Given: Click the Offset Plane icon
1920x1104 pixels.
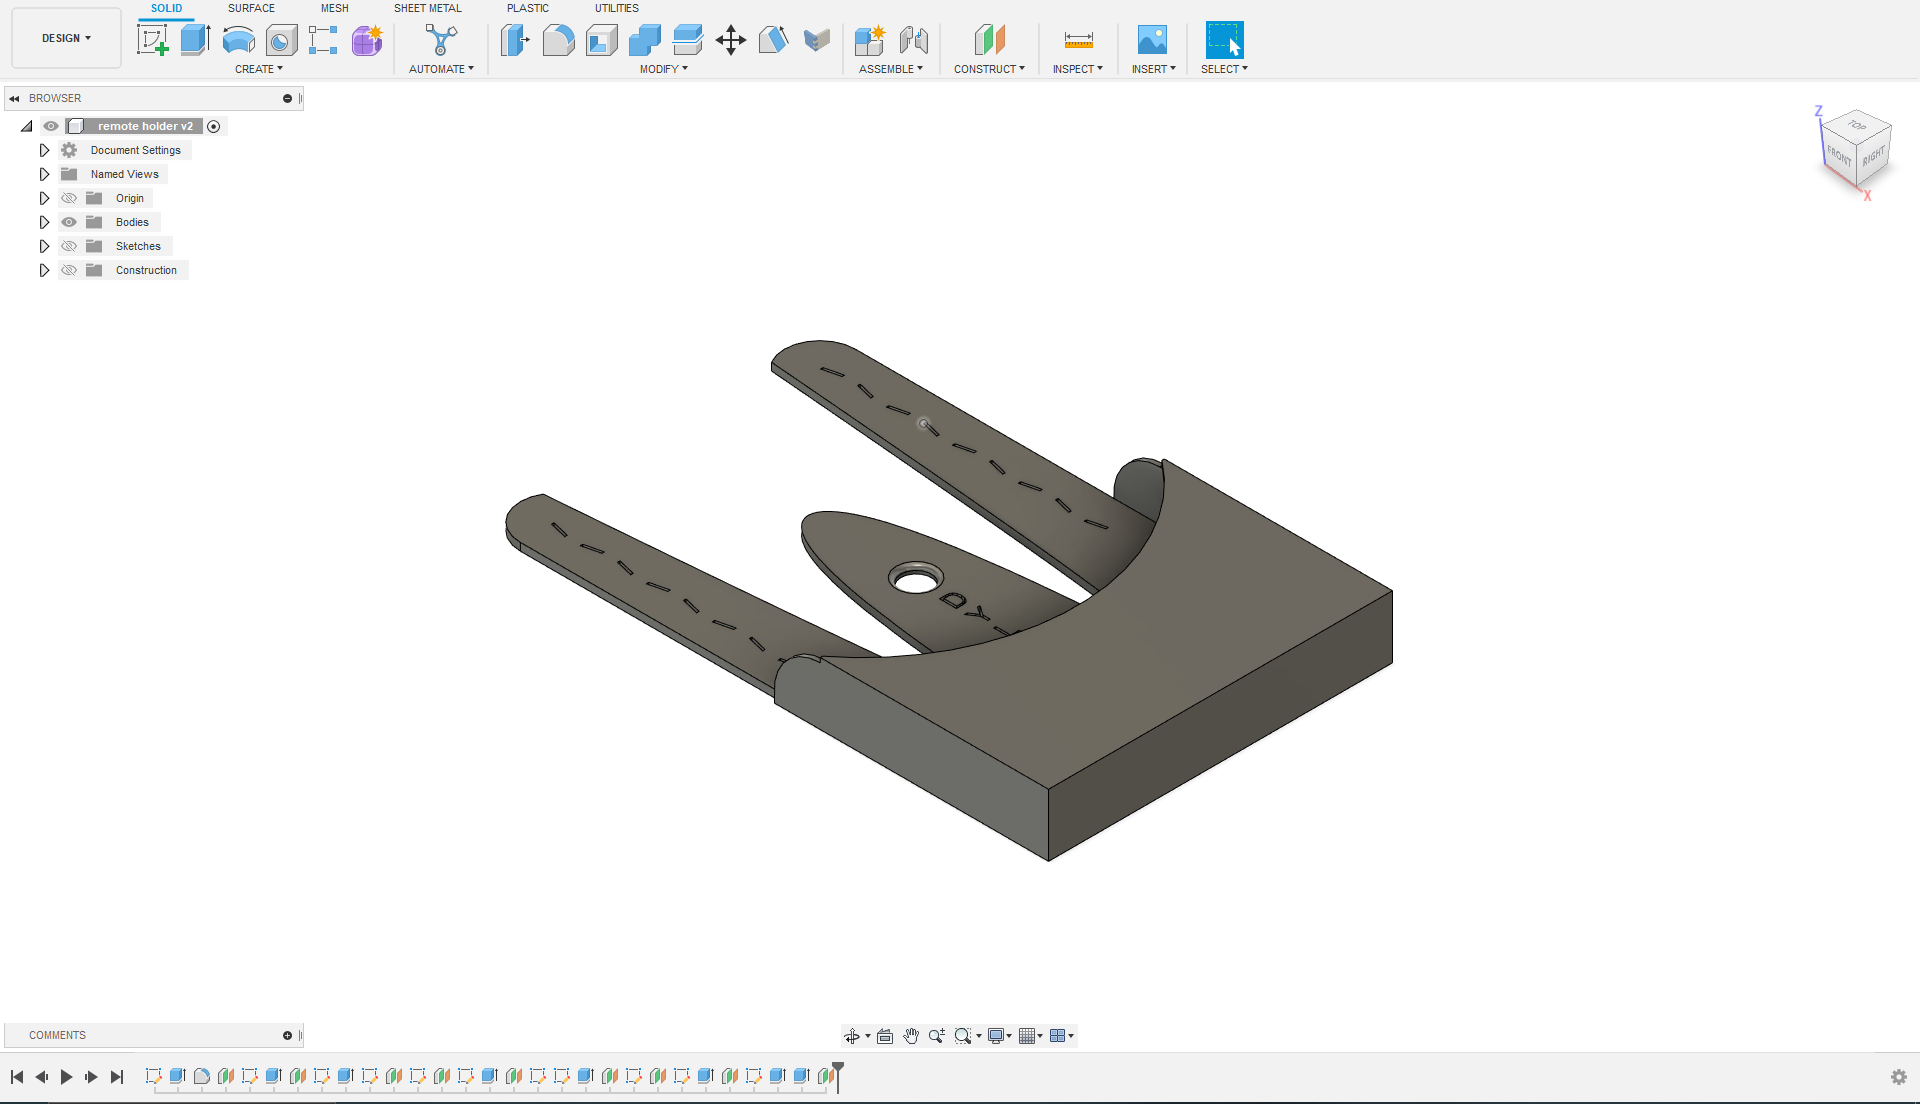Looking at the screenshot, I should pos(989,40).
